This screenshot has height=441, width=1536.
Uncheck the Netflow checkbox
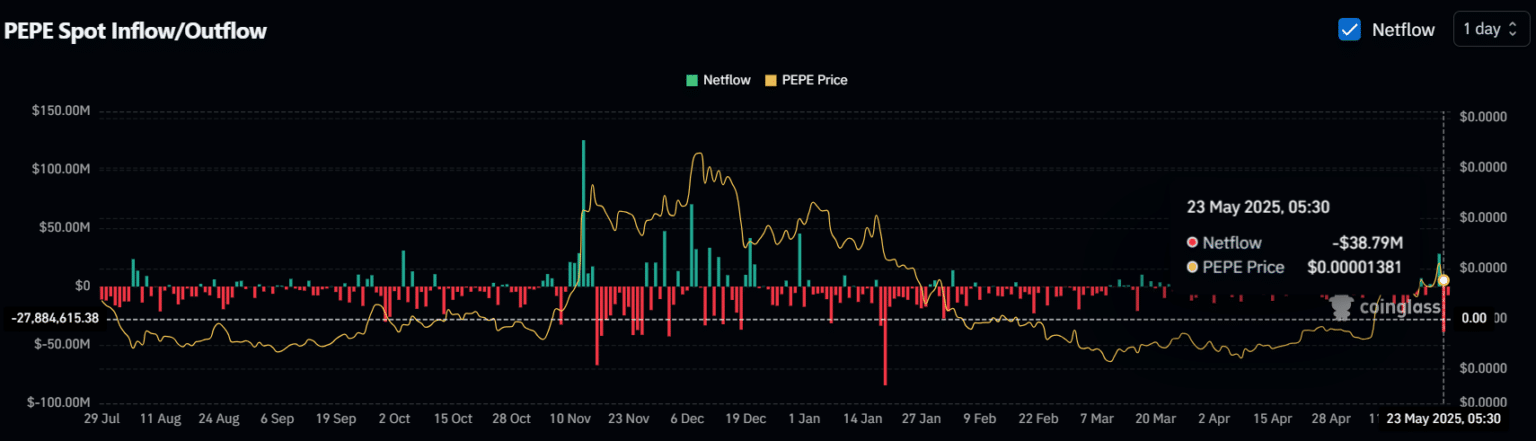point(1349,29)
